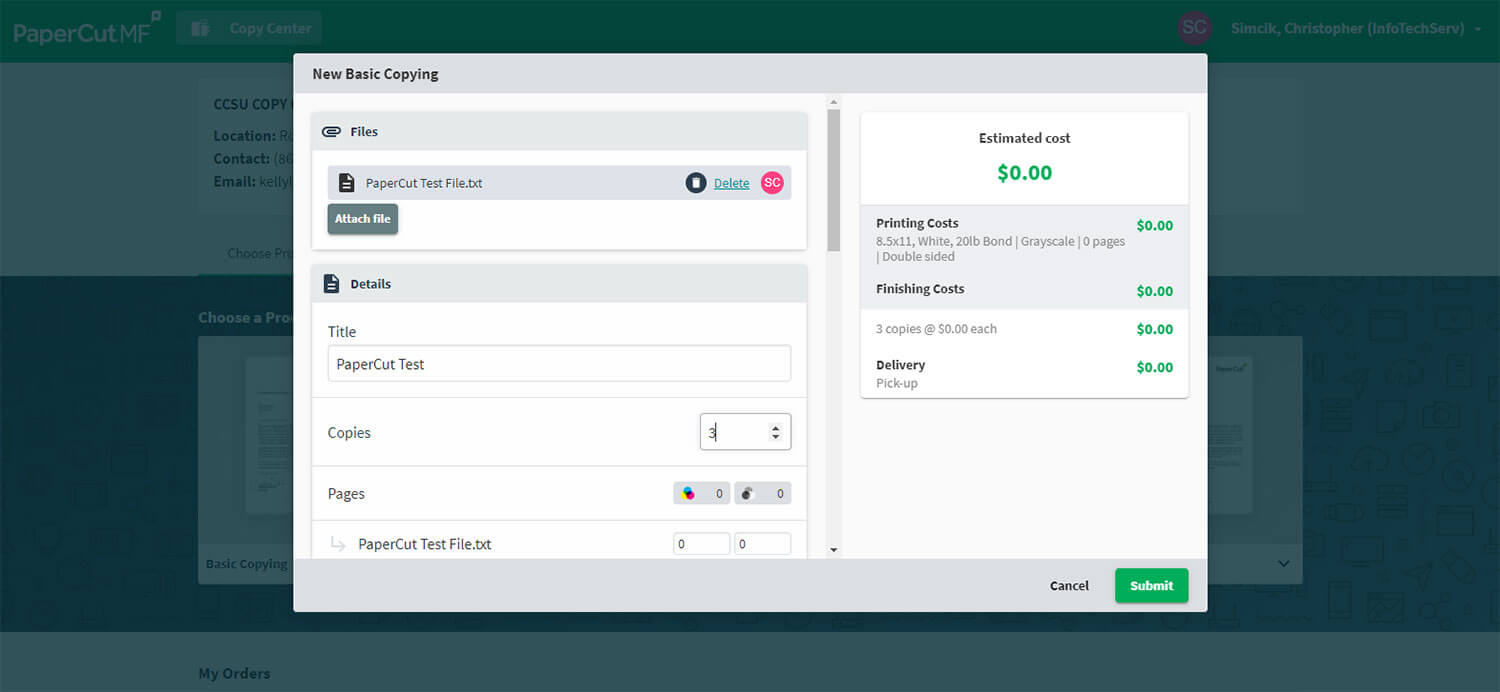Click the scrollbar down arrow in dialog
1500x692 pixels.
click(x=834, y=550)
